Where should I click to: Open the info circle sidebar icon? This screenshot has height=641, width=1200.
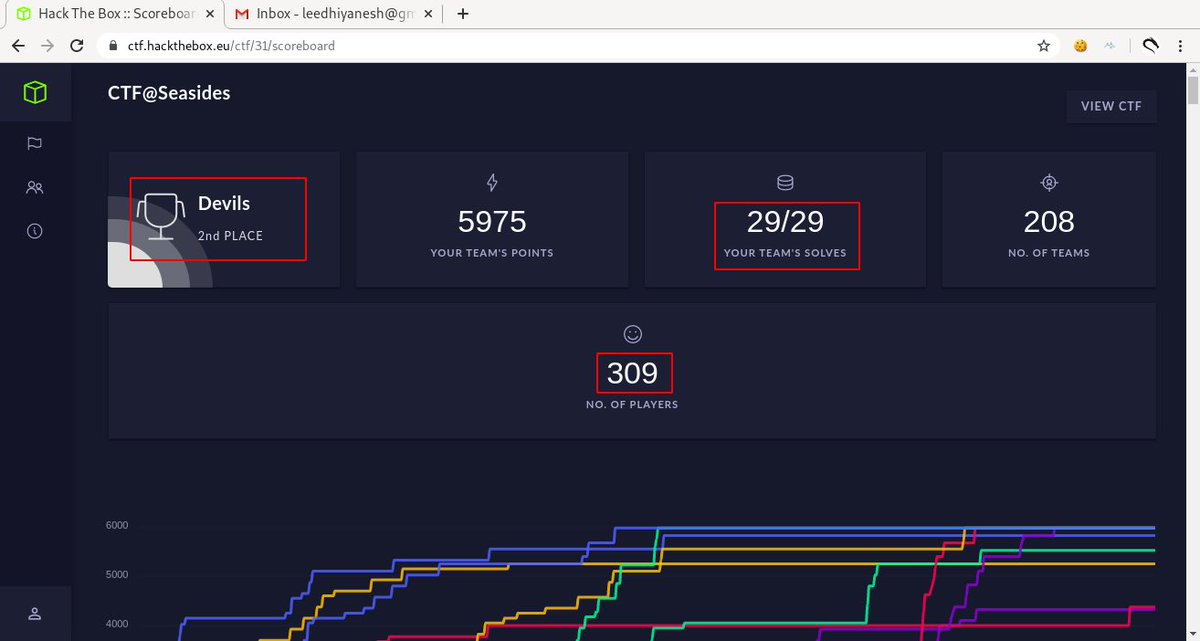tap(35, 231)
